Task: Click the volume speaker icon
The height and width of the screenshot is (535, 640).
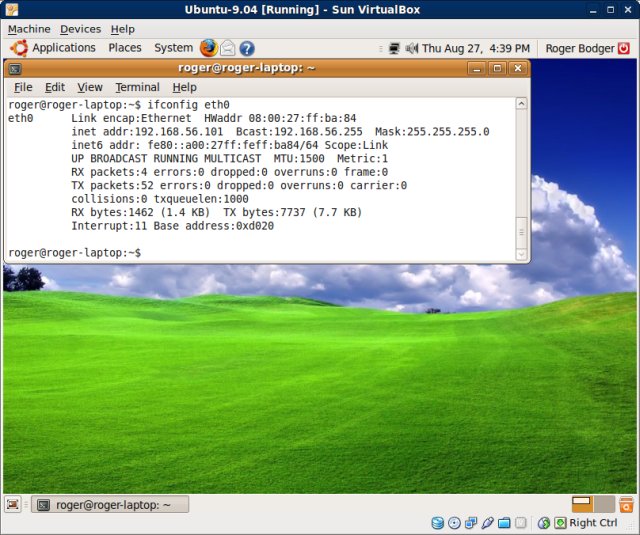Action: point(411,49)
